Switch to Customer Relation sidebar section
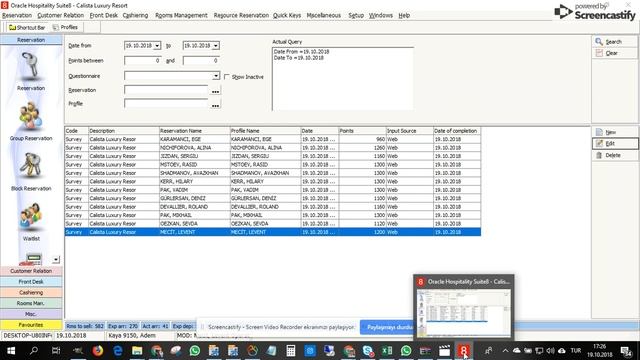Screen dimensions: 640x360 click(x=31, y=271)
